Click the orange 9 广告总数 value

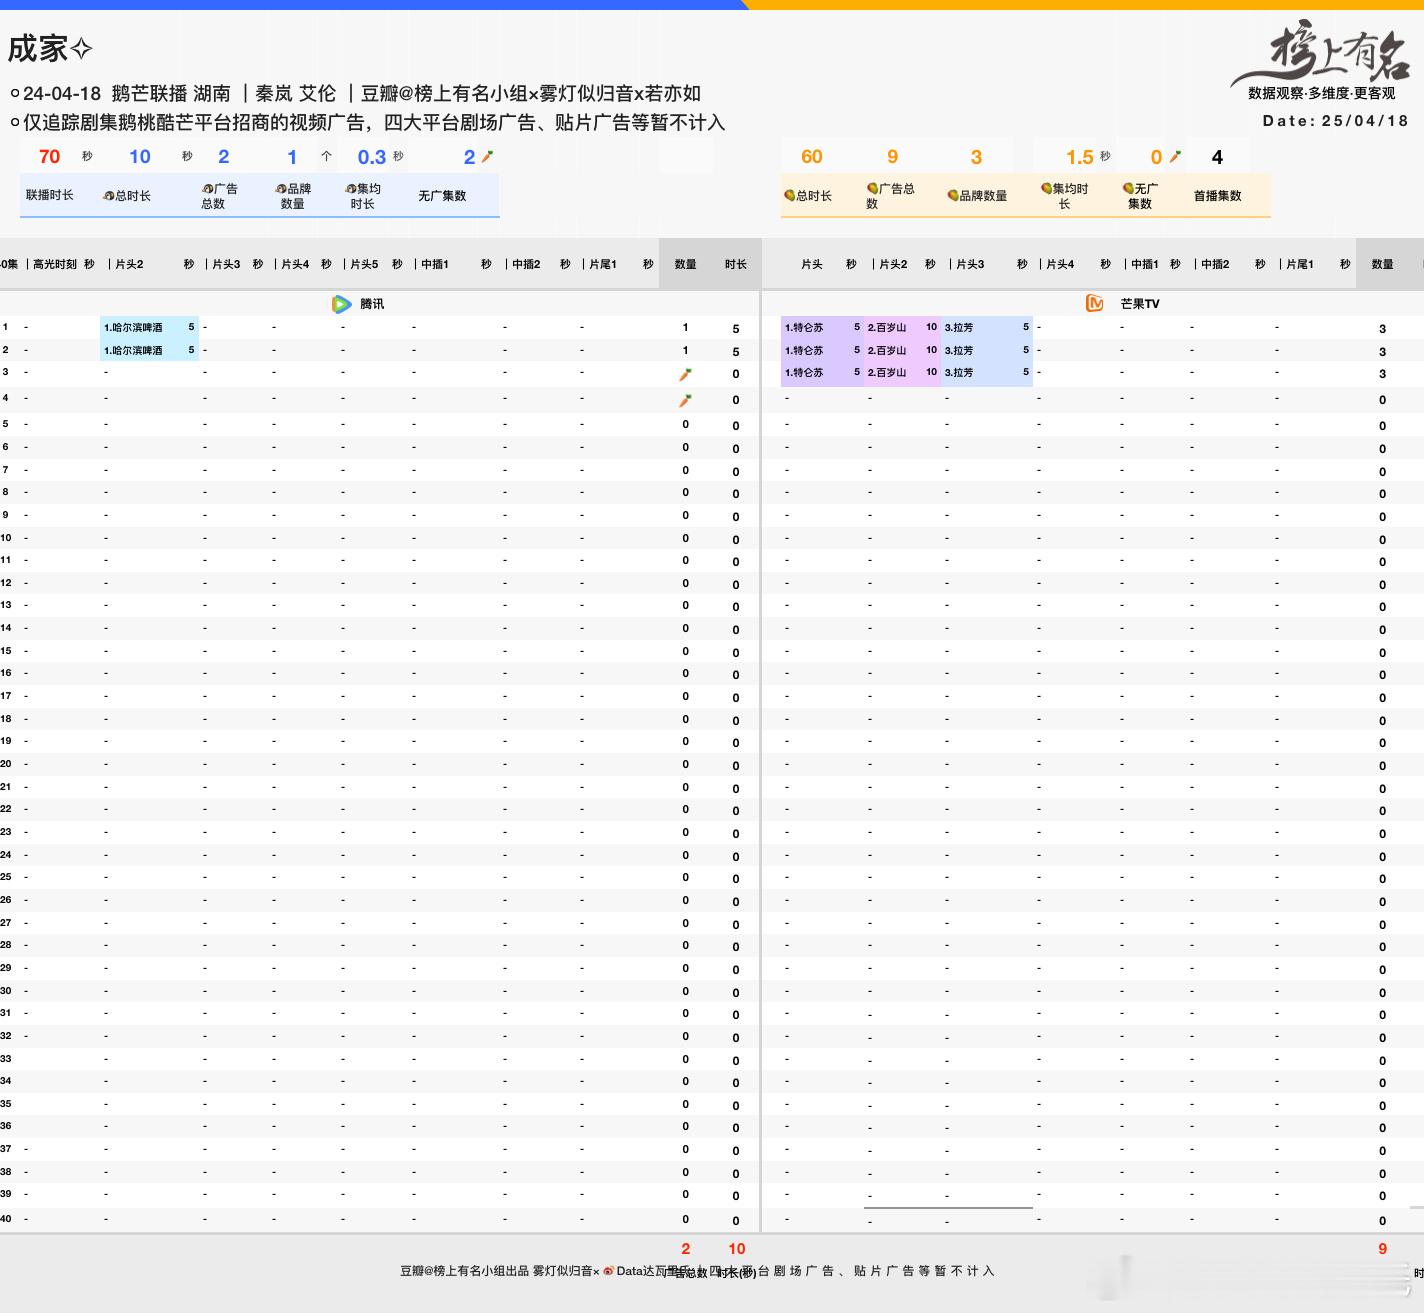(x=893, y=157)
